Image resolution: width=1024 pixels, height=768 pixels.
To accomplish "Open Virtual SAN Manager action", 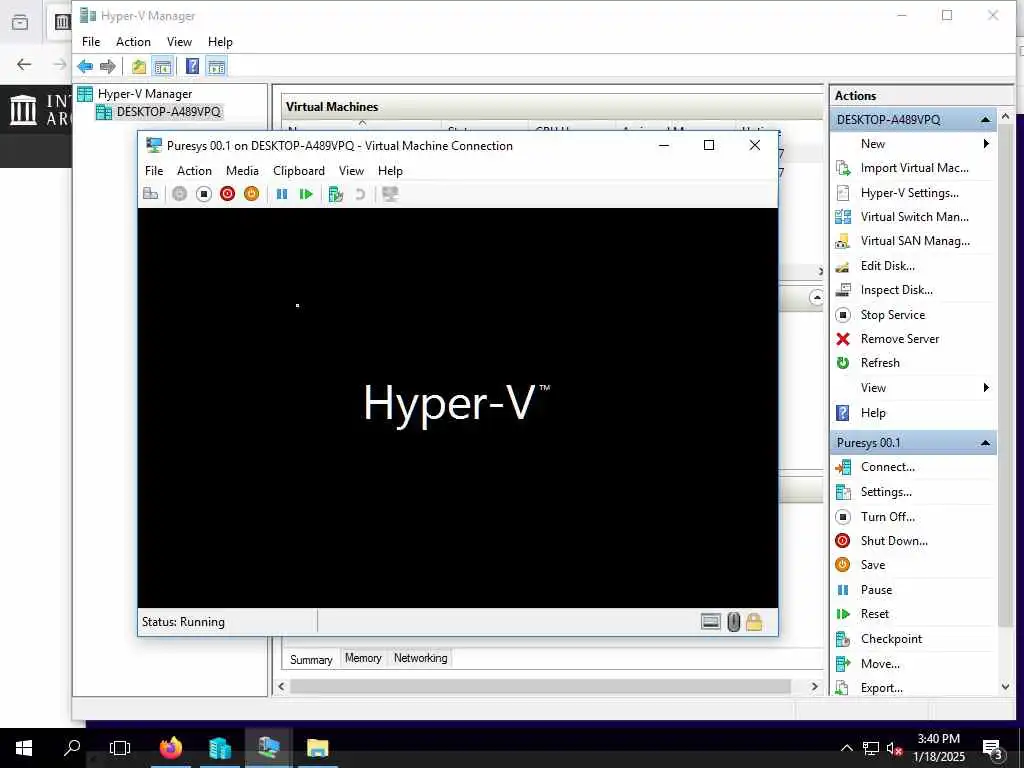I will pos(913,241).
